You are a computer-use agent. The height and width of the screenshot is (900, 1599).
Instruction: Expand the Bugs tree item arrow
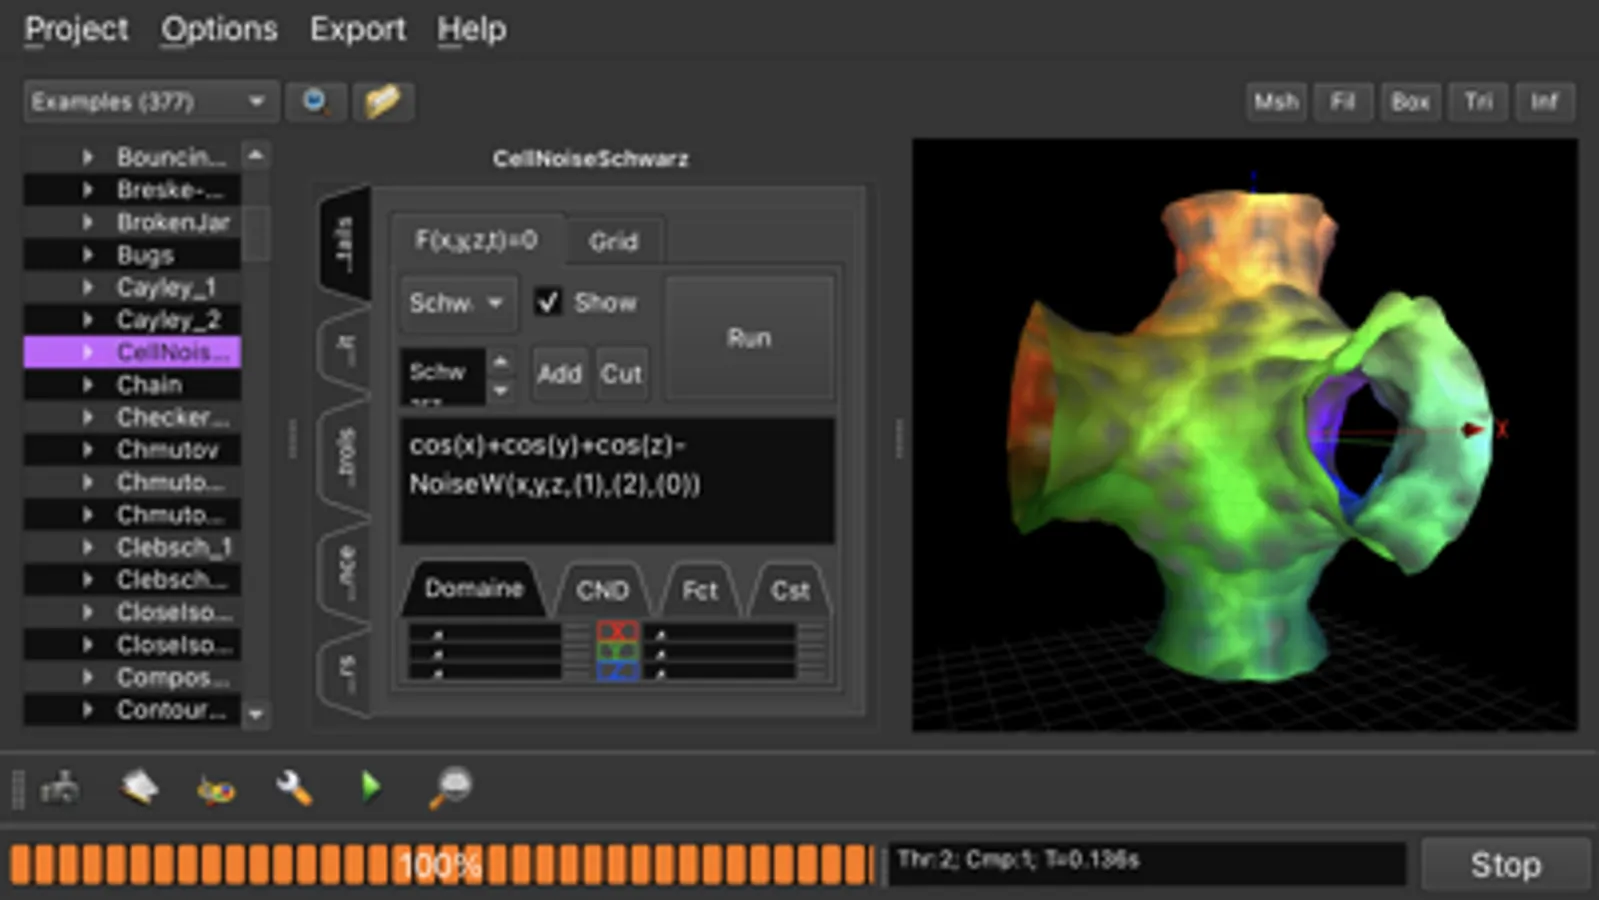coord(87,254)
